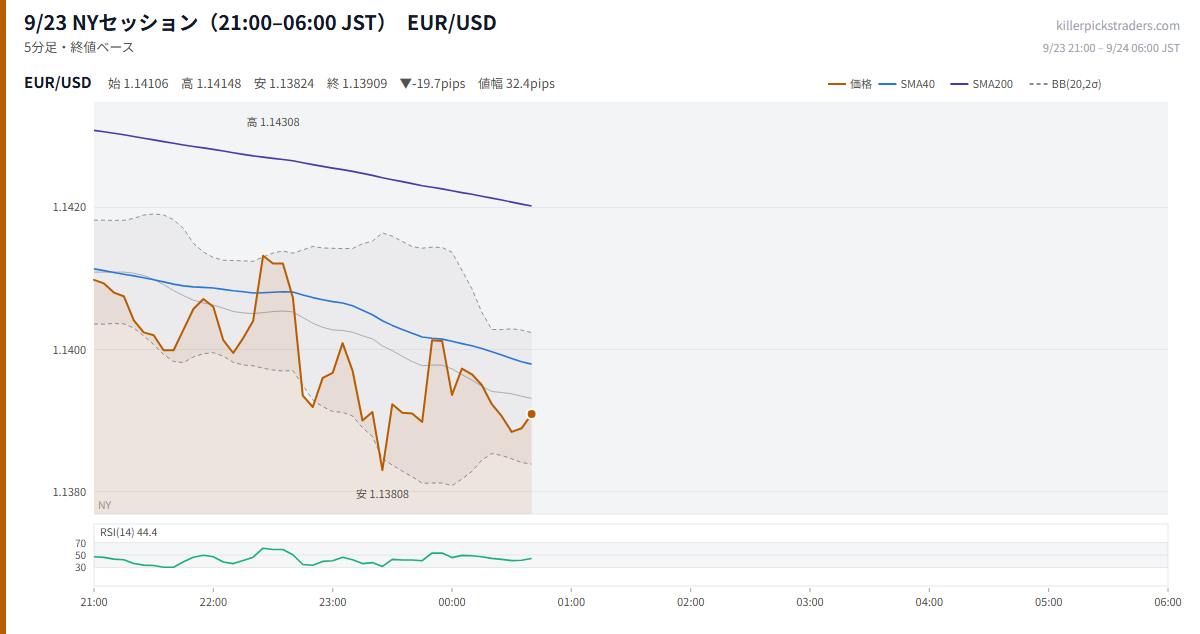Click the 01:00 x-axis tick label
1200x634 pixels.
(571, 602)
